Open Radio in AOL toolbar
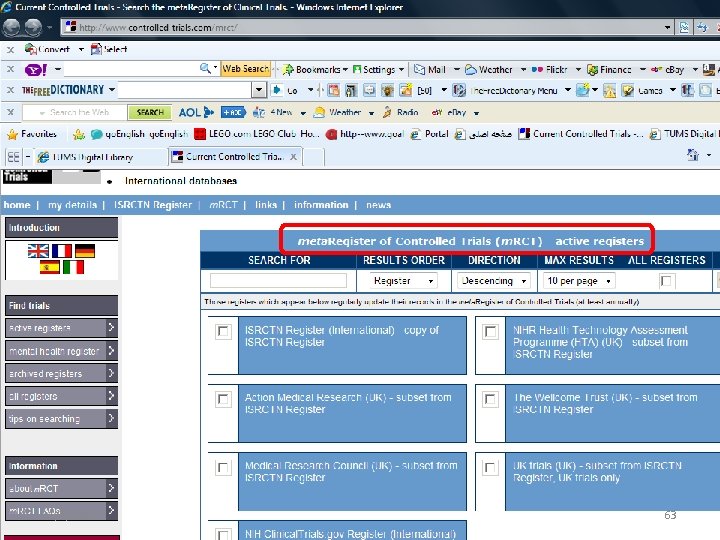 (400, 112)
